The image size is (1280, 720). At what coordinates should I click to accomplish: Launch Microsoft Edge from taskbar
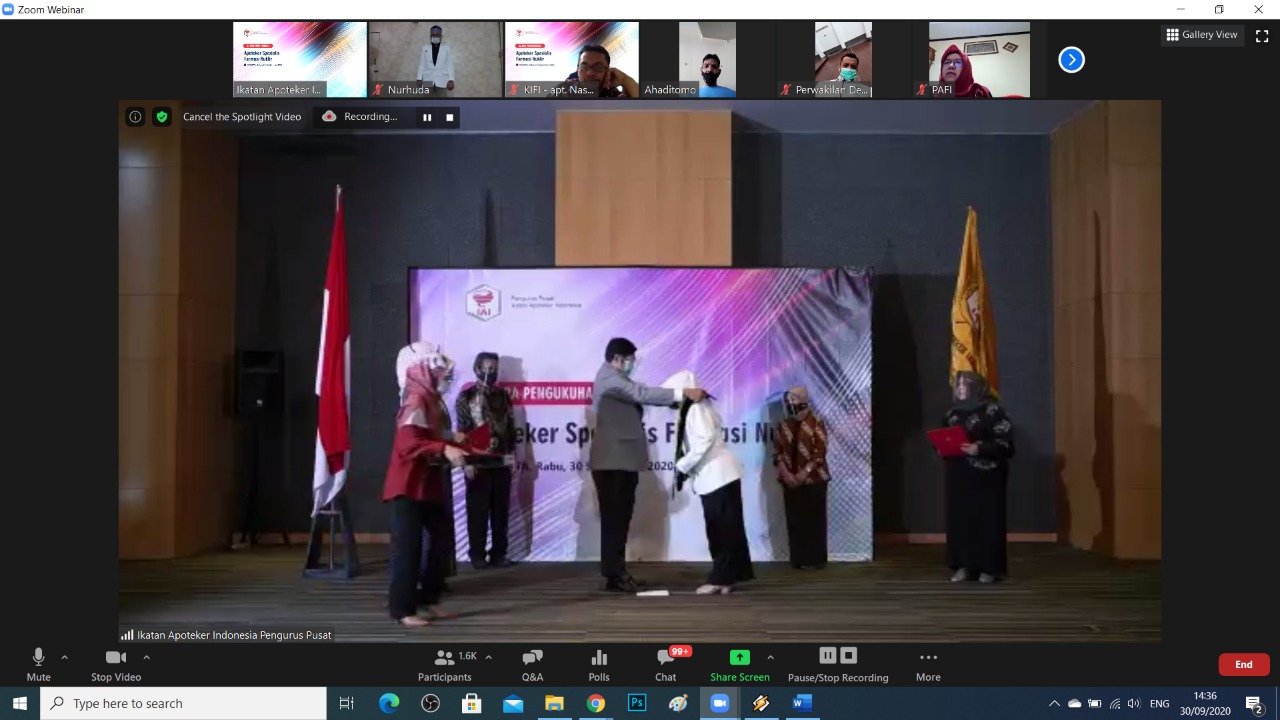[x=389, y=703]
